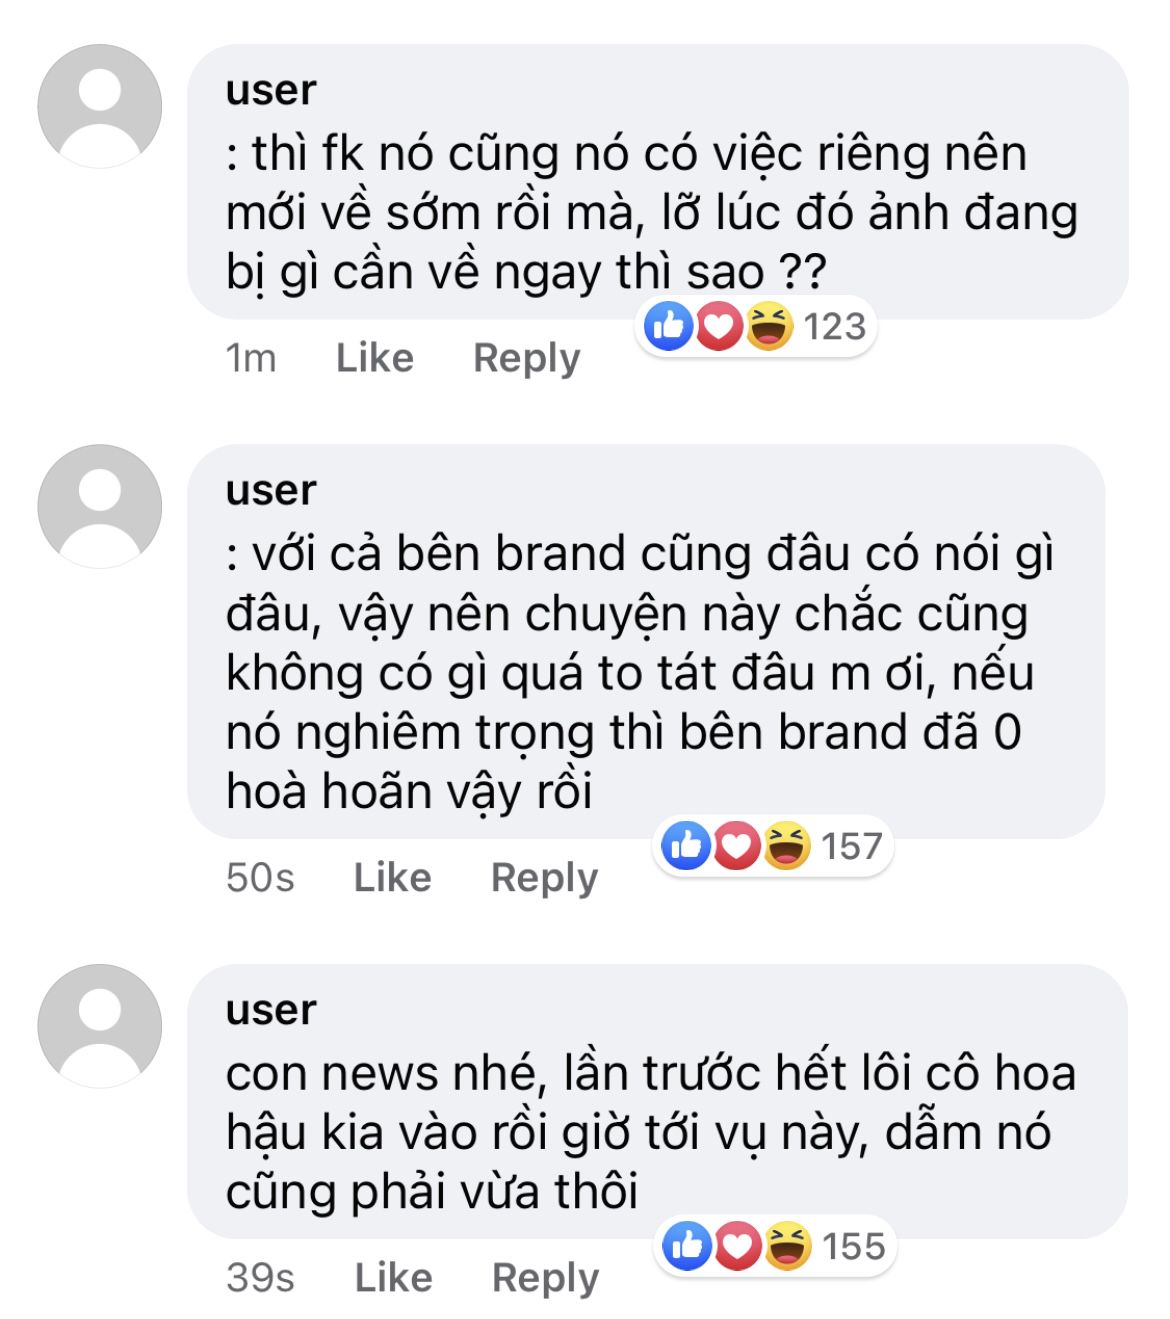The image size is (1170, 1319).
Task: Like the comment posted 50s ago
Action: [x=392, y=877]
